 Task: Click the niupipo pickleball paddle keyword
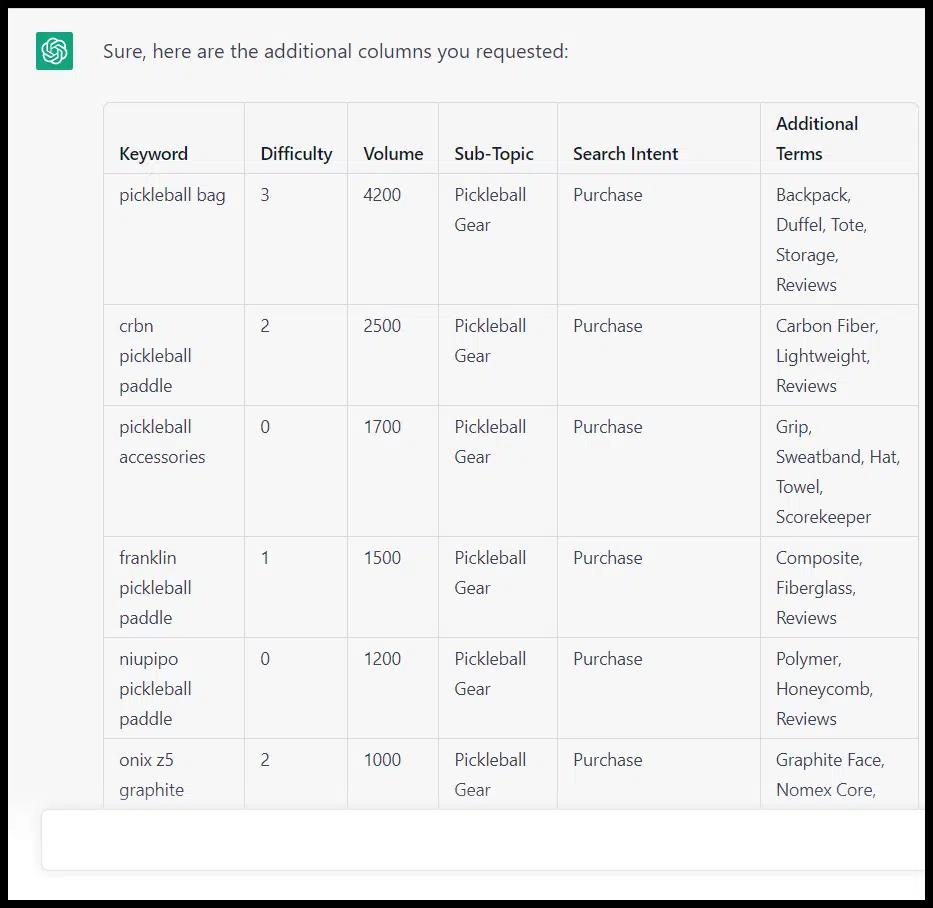pos(155,688)
